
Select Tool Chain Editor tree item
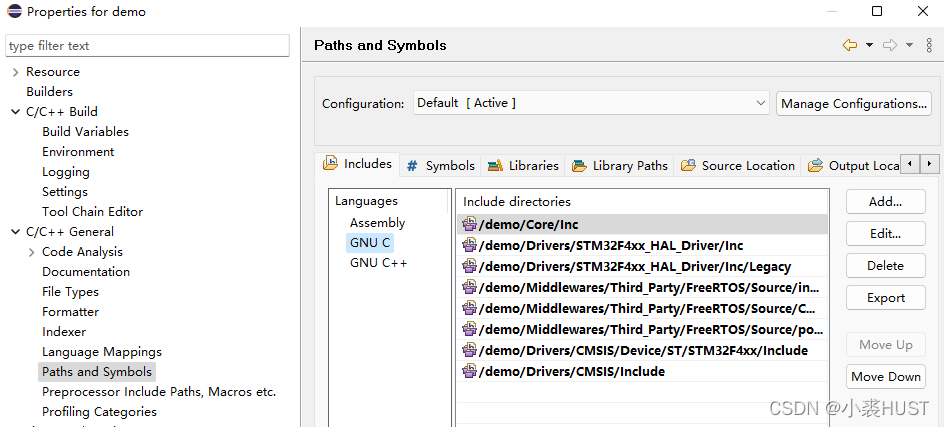93,212
